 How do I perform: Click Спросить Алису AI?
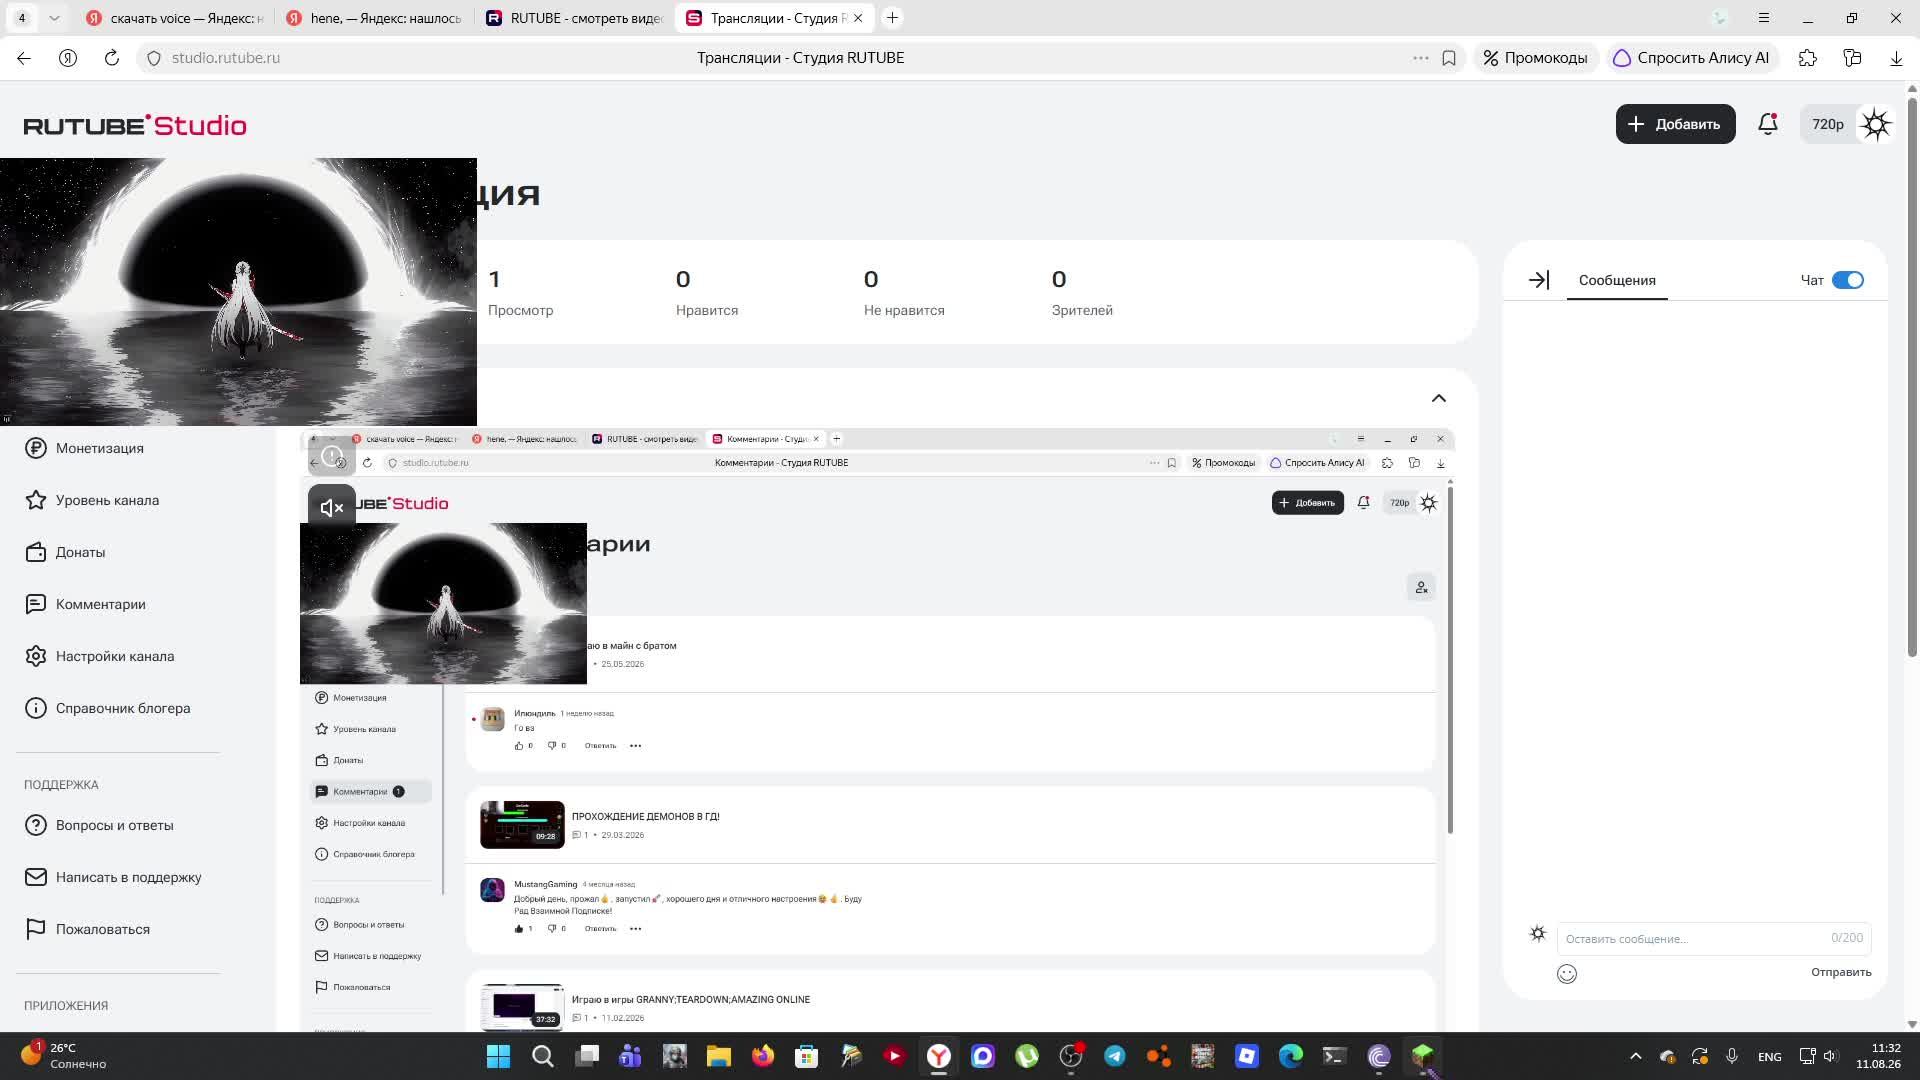click(x=1692, y=58)
